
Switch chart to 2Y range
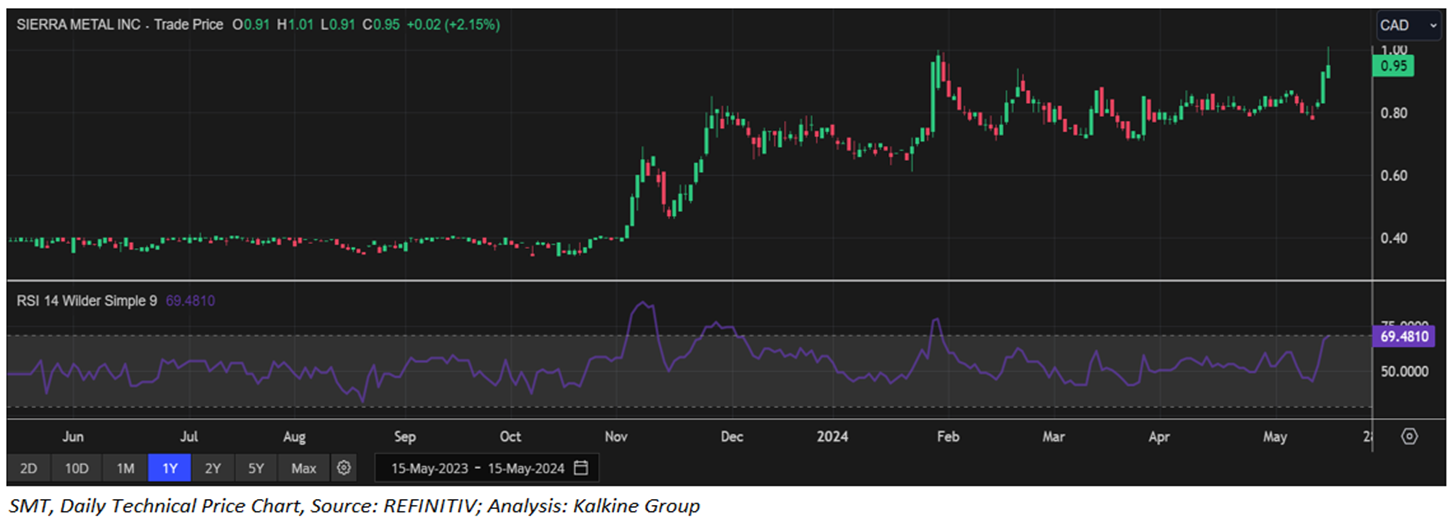pyautogui.click(x=212, y=468)
